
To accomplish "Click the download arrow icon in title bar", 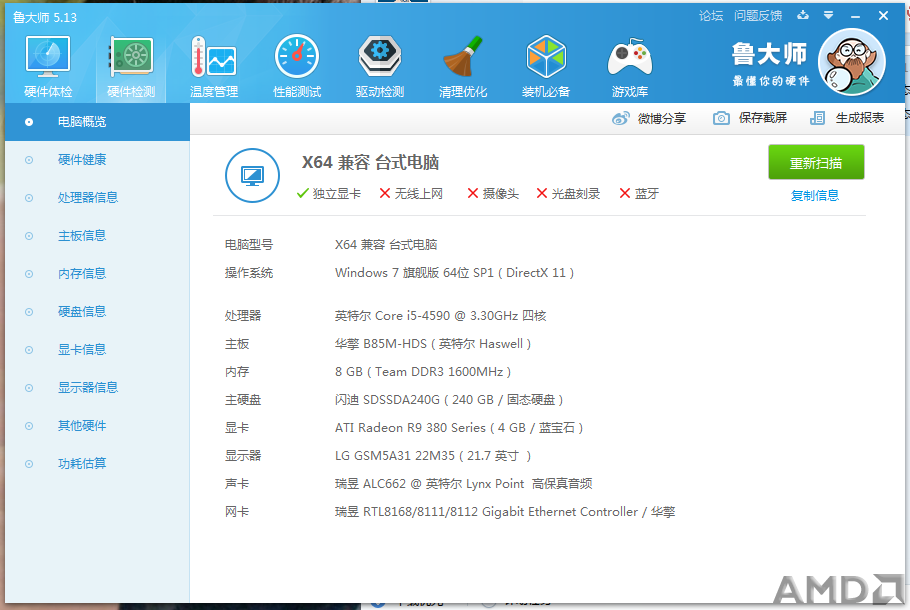I will [x=803, y=15].
